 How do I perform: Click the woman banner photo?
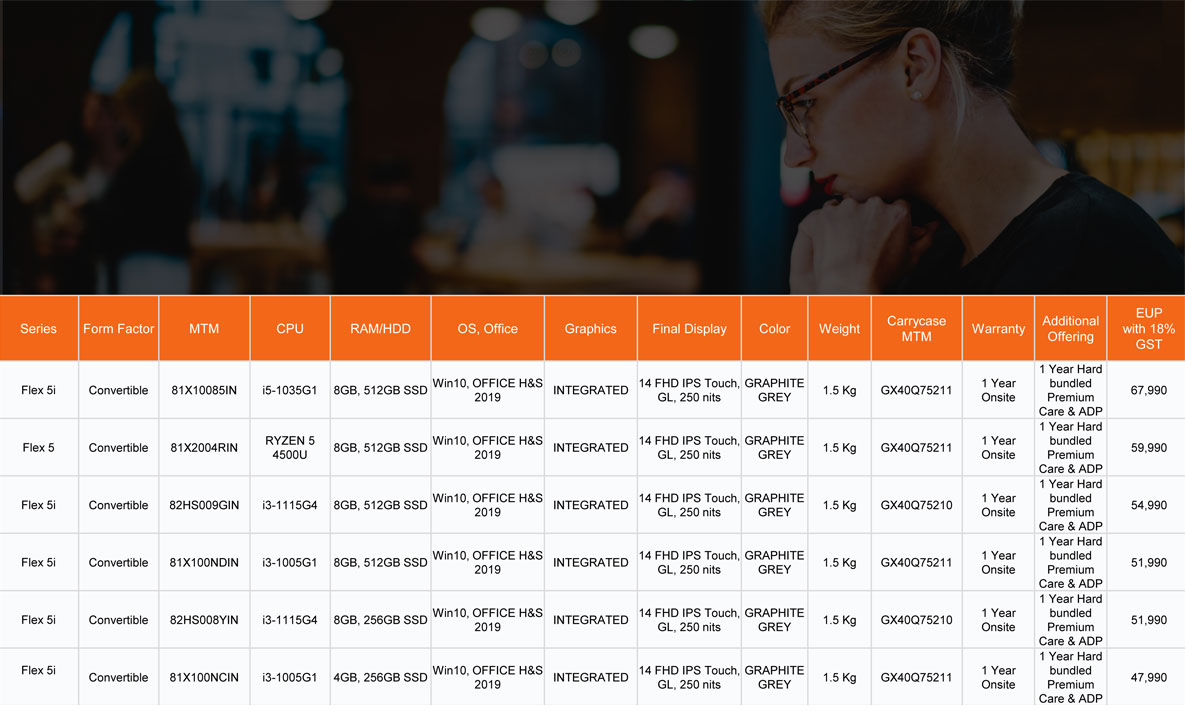pos(592,147)
